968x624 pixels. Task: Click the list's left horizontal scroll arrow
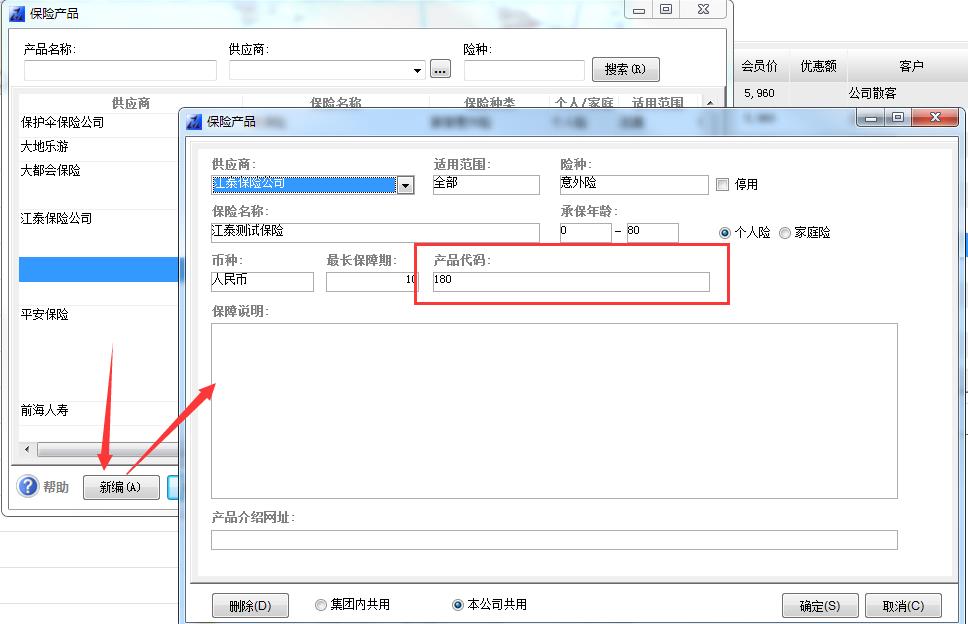click(x=27, y=450)
